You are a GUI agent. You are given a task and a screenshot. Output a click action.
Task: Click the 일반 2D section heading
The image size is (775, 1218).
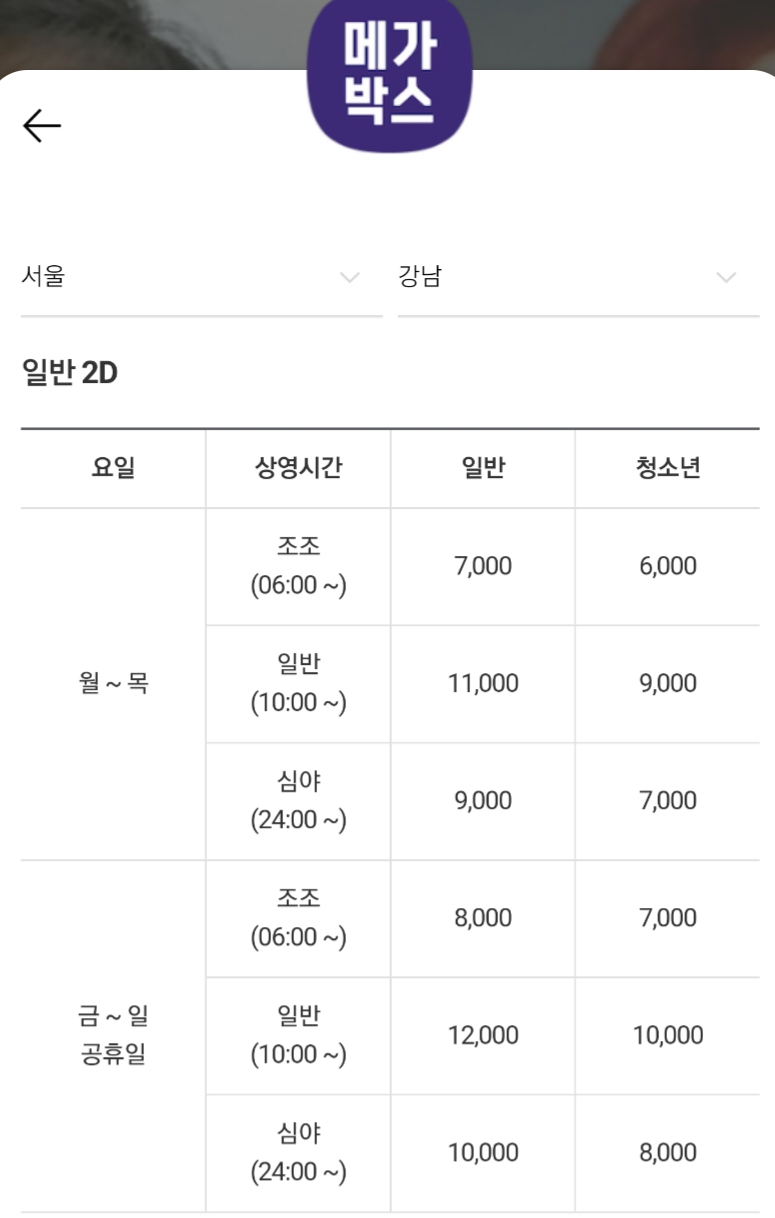pyautogui.click(x=70, y=373)
